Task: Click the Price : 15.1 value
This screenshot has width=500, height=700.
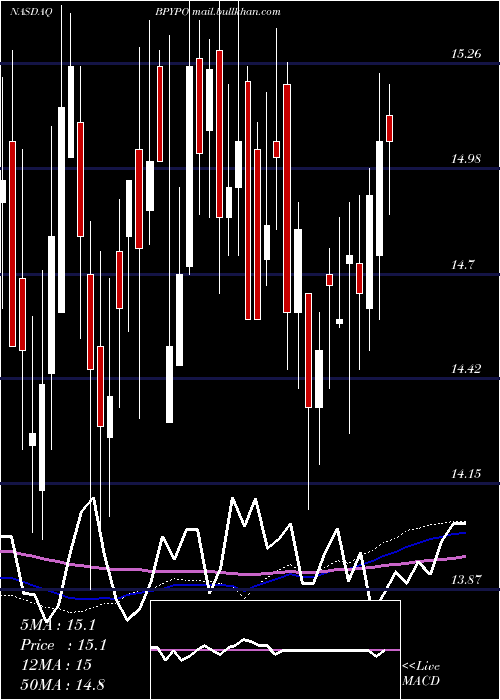Action: click(x=63, y=645)
